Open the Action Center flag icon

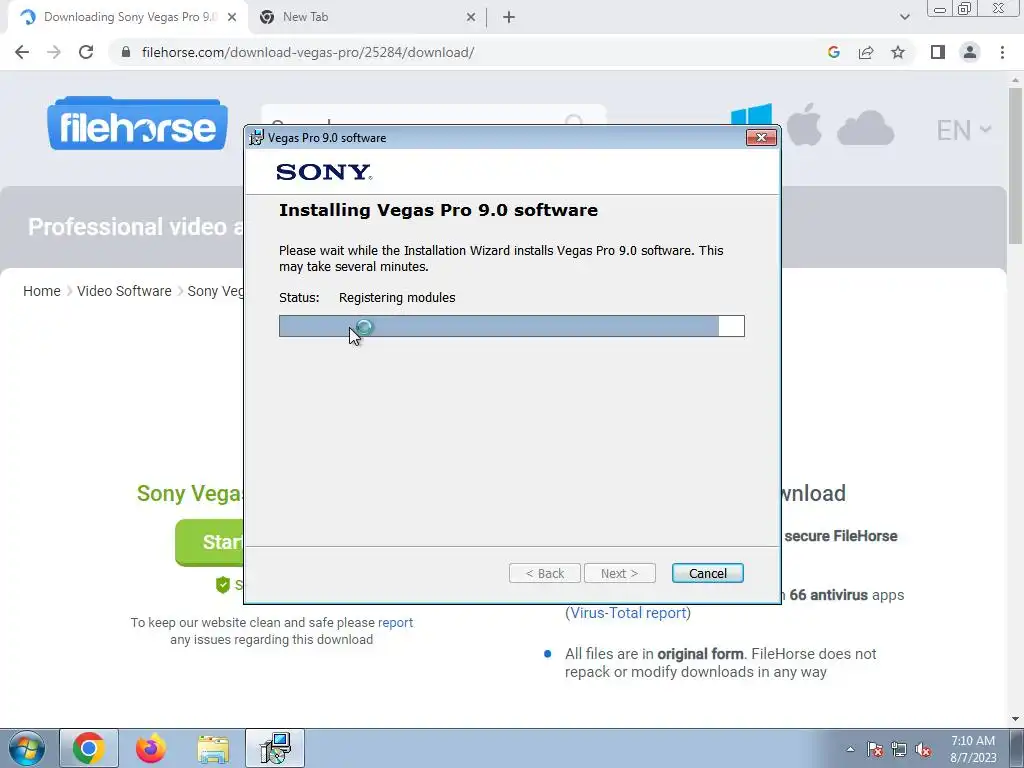pos(875,749)
